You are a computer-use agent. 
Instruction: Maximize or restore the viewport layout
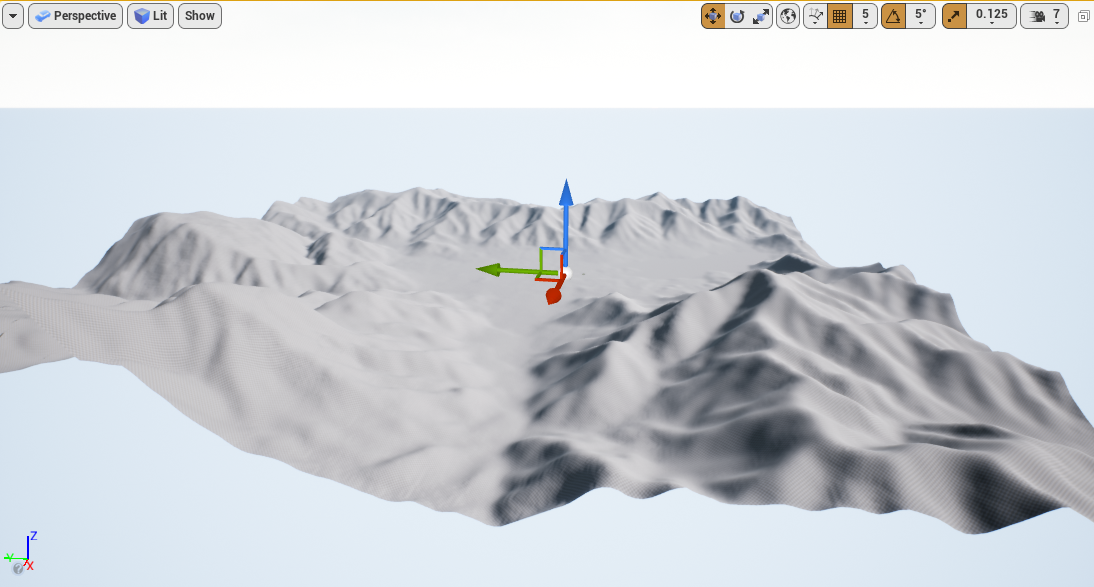(x=1084, y=16)
